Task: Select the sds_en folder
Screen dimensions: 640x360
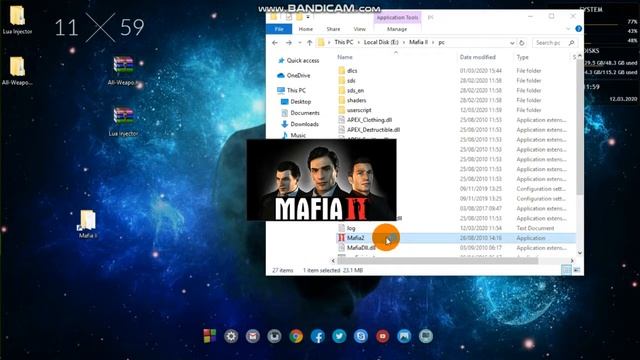Action: (355, 90)
